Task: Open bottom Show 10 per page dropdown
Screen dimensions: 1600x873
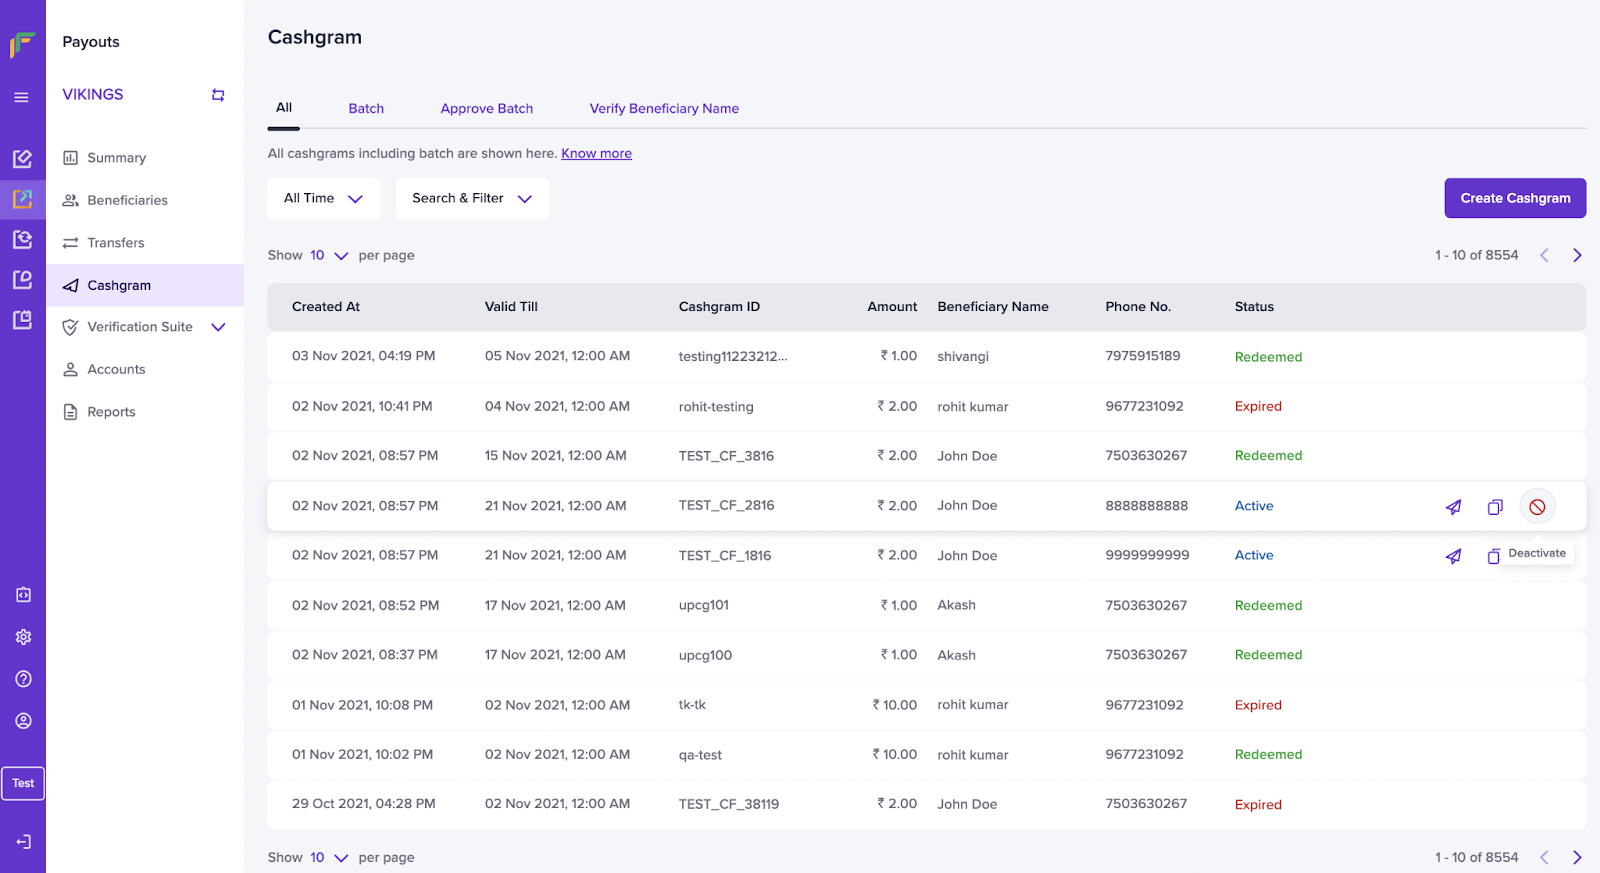Action: (x=328, y=858)
